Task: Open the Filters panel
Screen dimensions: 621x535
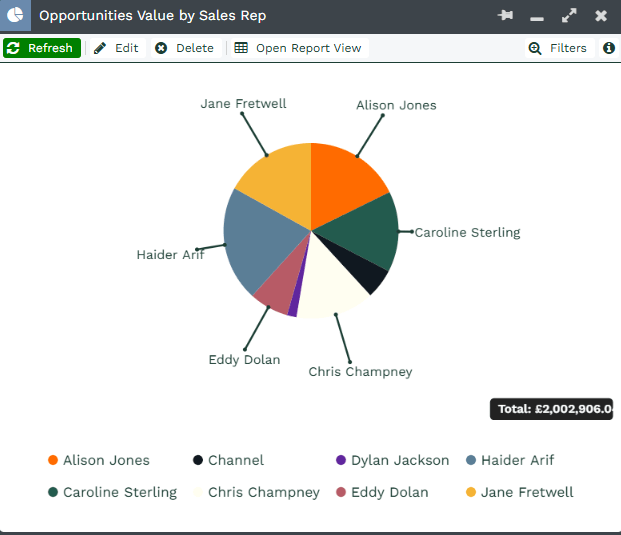Action: (558, 48)
